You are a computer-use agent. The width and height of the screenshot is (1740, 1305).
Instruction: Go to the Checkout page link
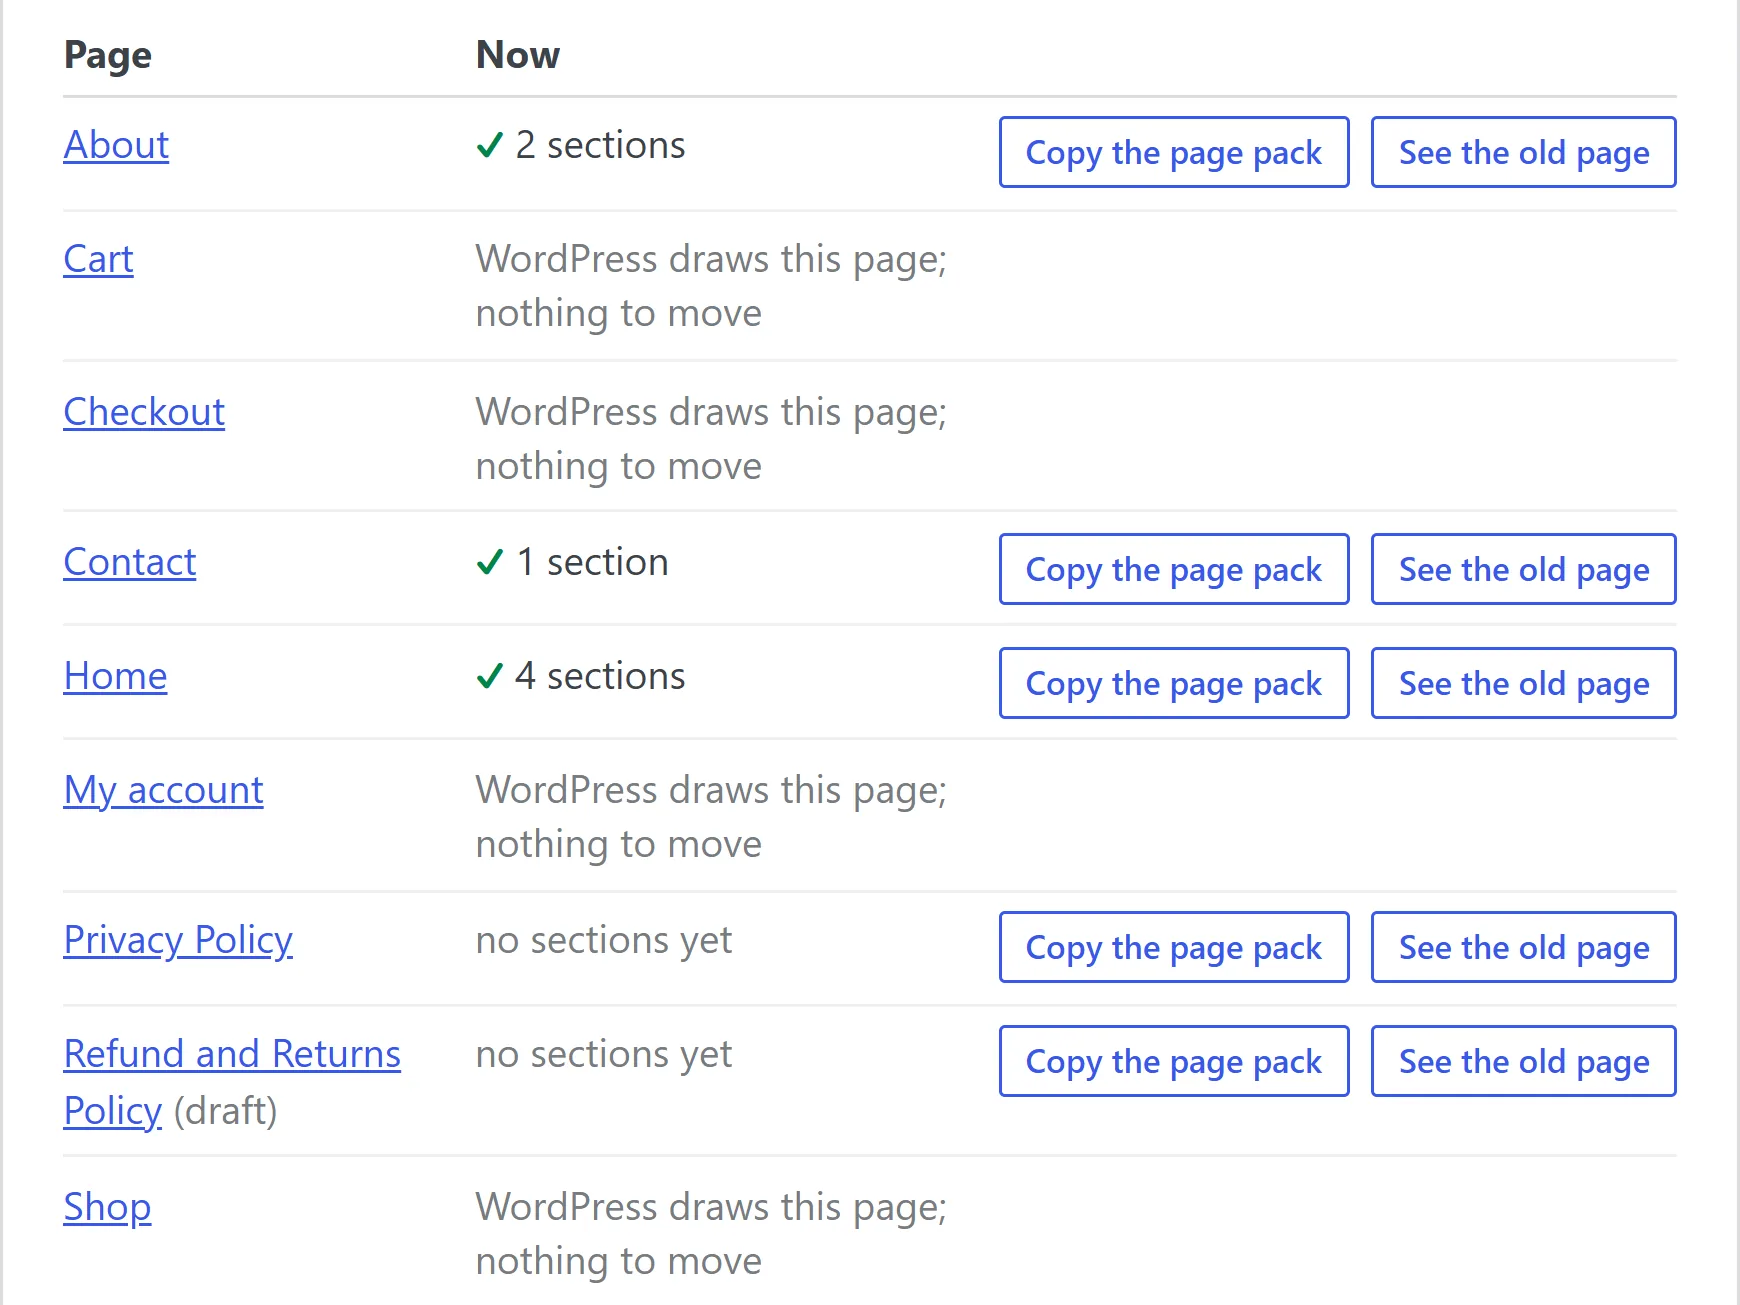(x=144, y=412)
